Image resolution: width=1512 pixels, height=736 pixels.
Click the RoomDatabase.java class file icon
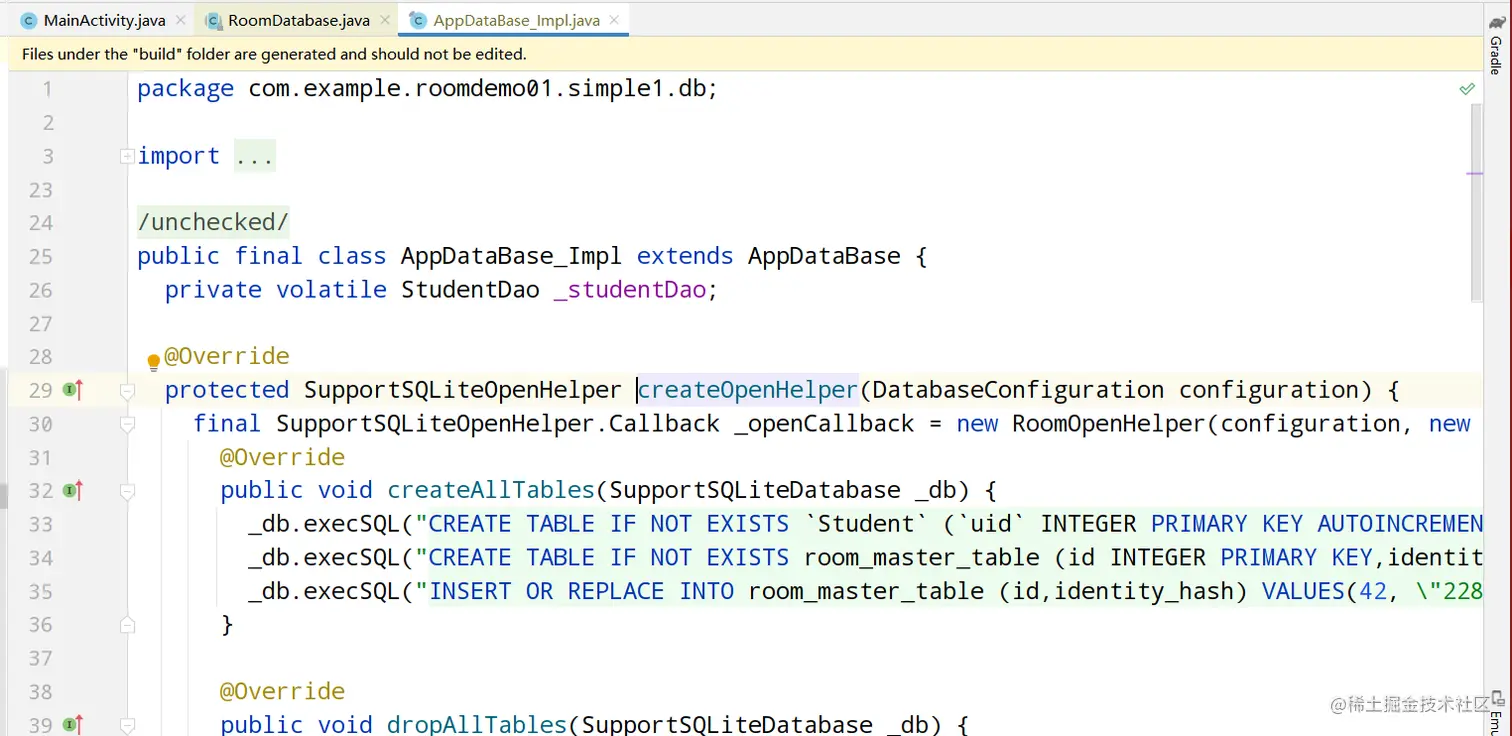tap(213, 20)
